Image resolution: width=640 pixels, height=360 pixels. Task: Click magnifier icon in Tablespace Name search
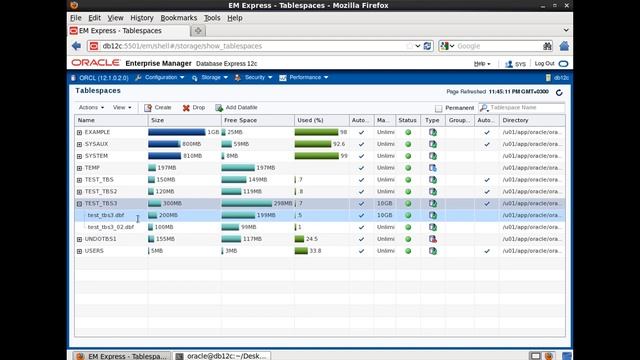(x=484, y=108)
